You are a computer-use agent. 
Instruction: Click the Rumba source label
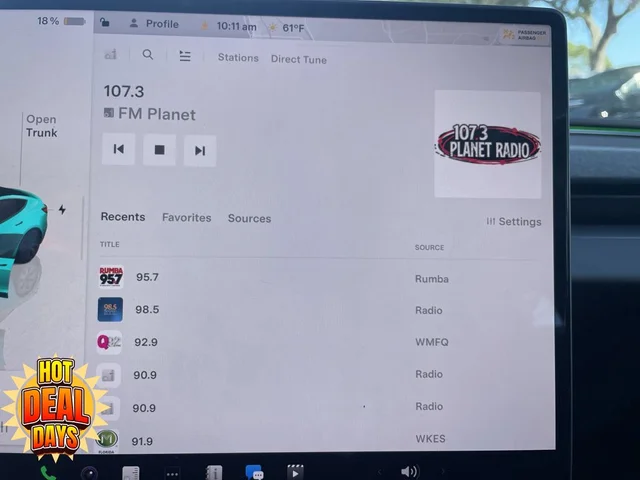pos(432,279)
